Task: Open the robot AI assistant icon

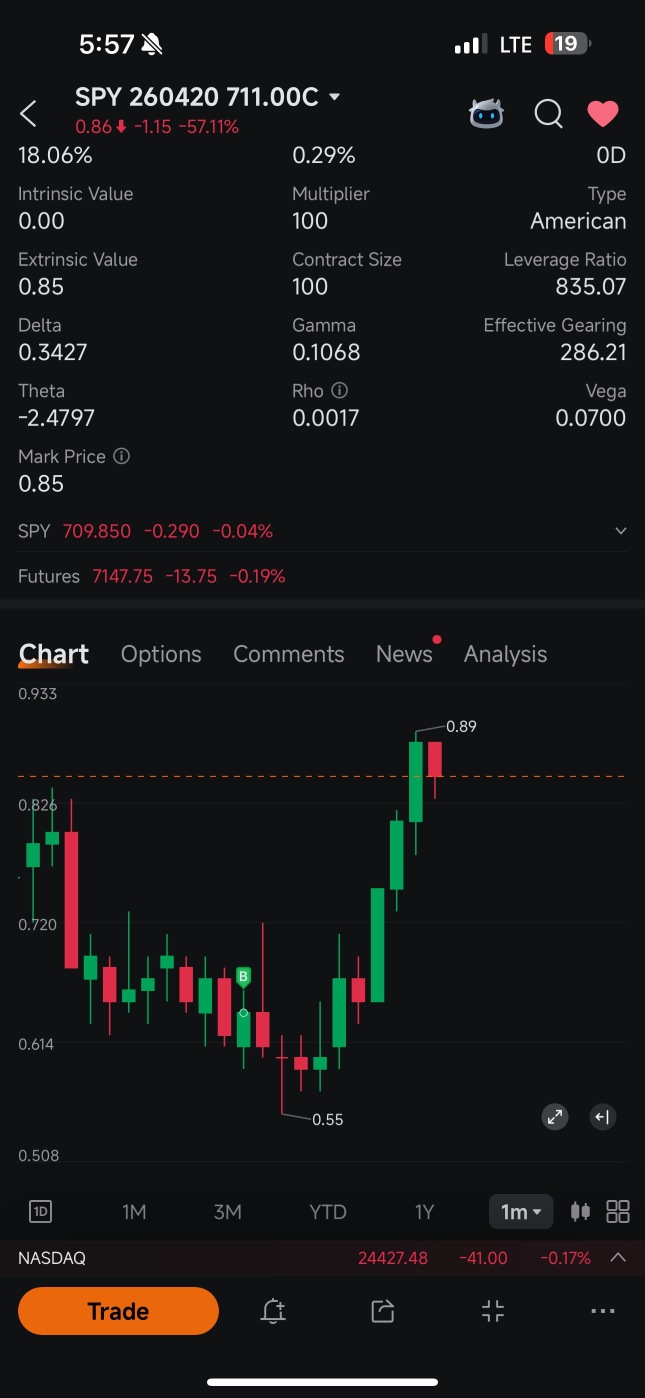Action: coord(487,114)
